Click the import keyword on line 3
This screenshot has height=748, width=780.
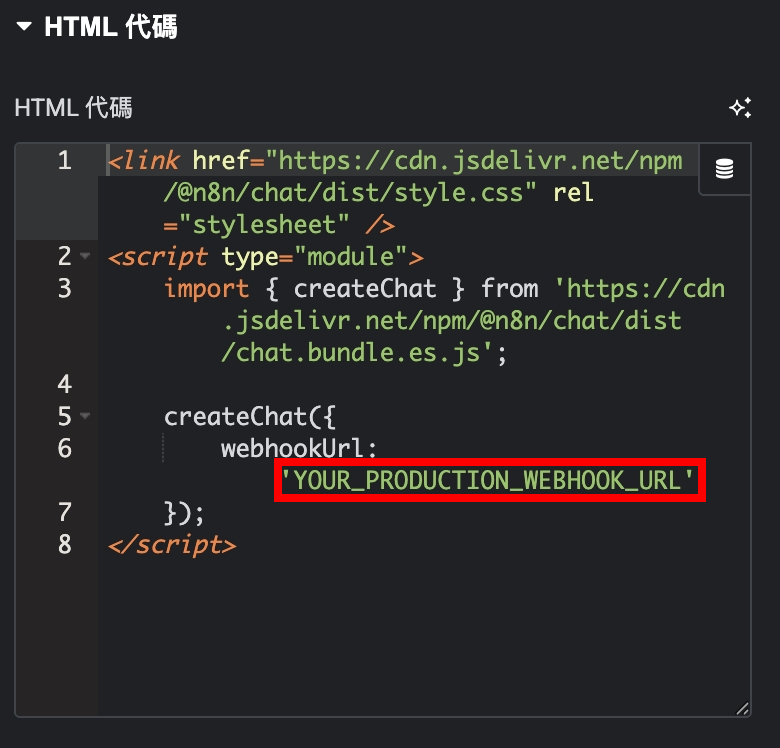point(206,289)
